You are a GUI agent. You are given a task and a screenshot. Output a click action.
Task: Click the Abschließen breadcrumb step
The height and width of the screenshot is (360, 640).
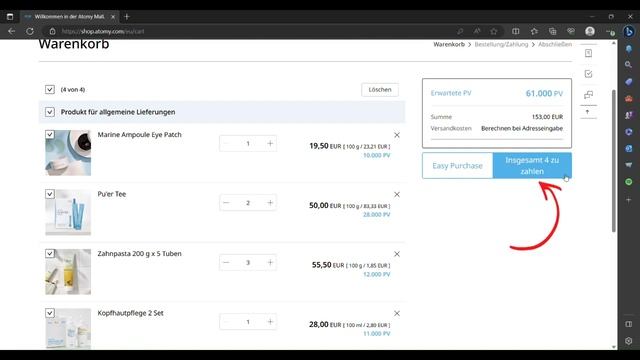pos(555,44)
